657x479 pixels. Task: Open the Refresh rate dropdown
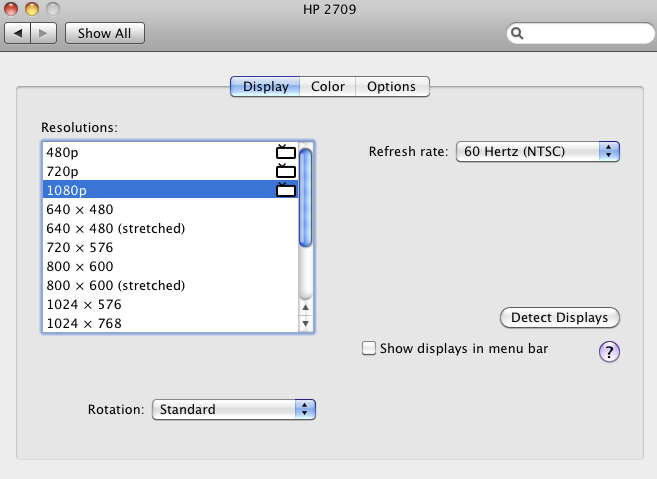click(x=538, y=151)
